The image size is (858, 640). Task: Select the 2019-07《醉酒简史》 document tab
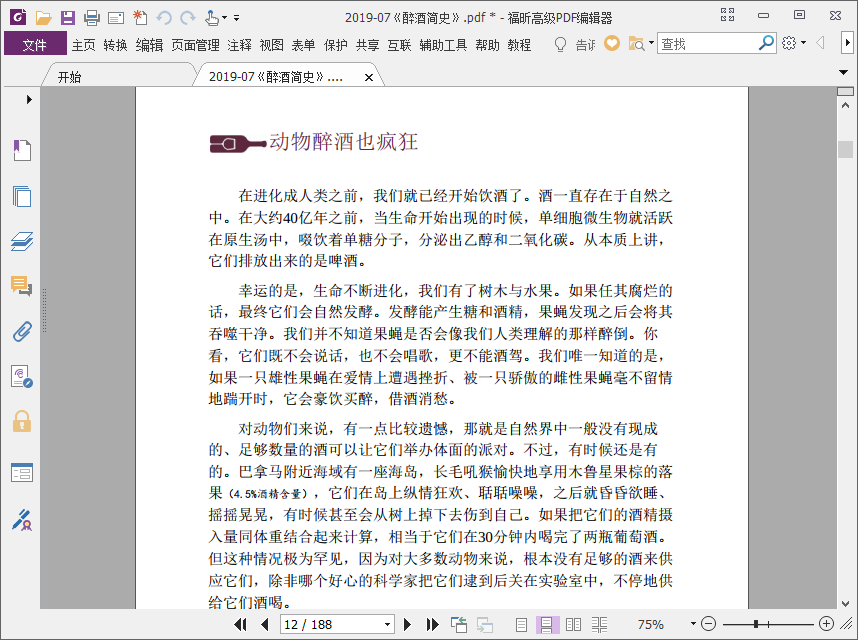(276, 77)
